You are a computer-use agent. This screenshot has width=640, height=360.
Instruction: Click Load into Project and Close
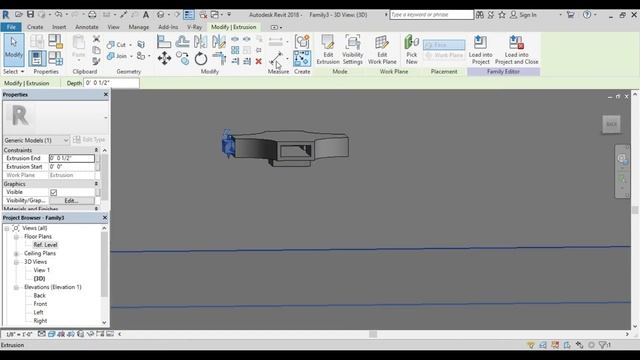tap(516, 50)
